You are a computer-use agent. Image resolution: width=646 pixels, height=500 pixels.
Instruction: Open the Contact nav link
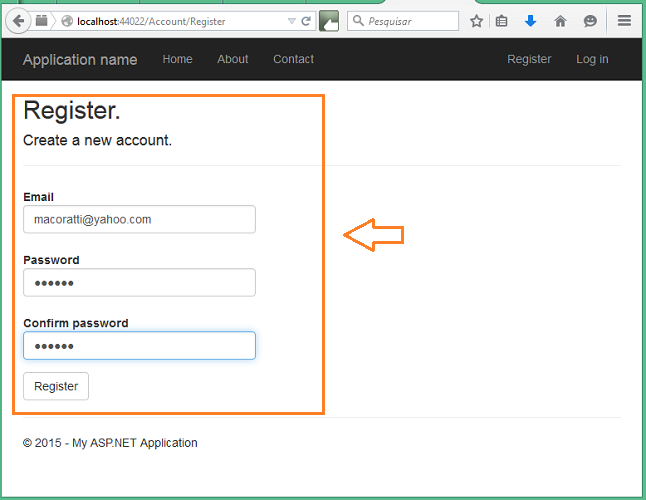[x=293, y=59]
